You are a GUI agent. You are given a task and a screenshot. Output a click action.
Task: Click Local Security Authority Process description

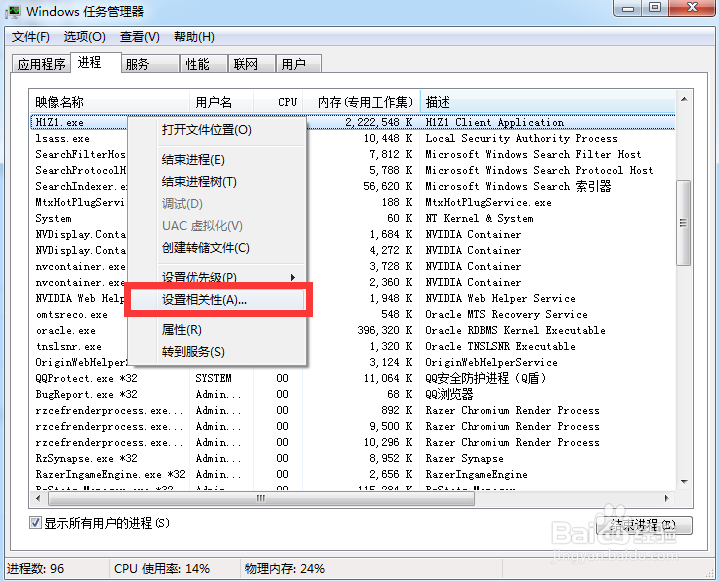tap(521, 138)
